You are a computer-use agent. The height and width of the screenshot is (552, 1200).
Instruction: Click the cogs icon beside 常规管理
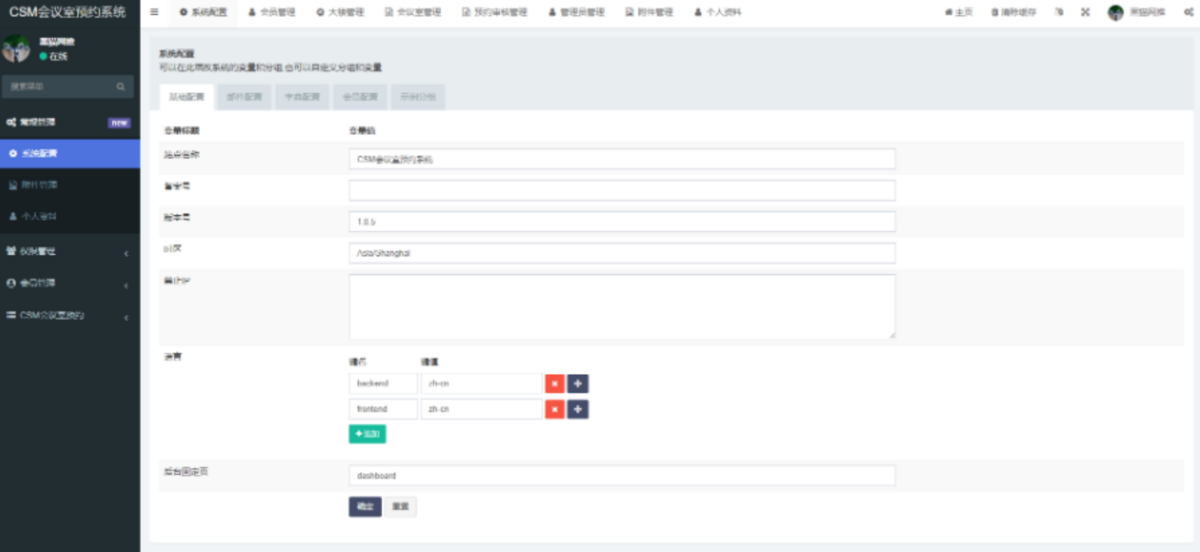tap(11, 122)
